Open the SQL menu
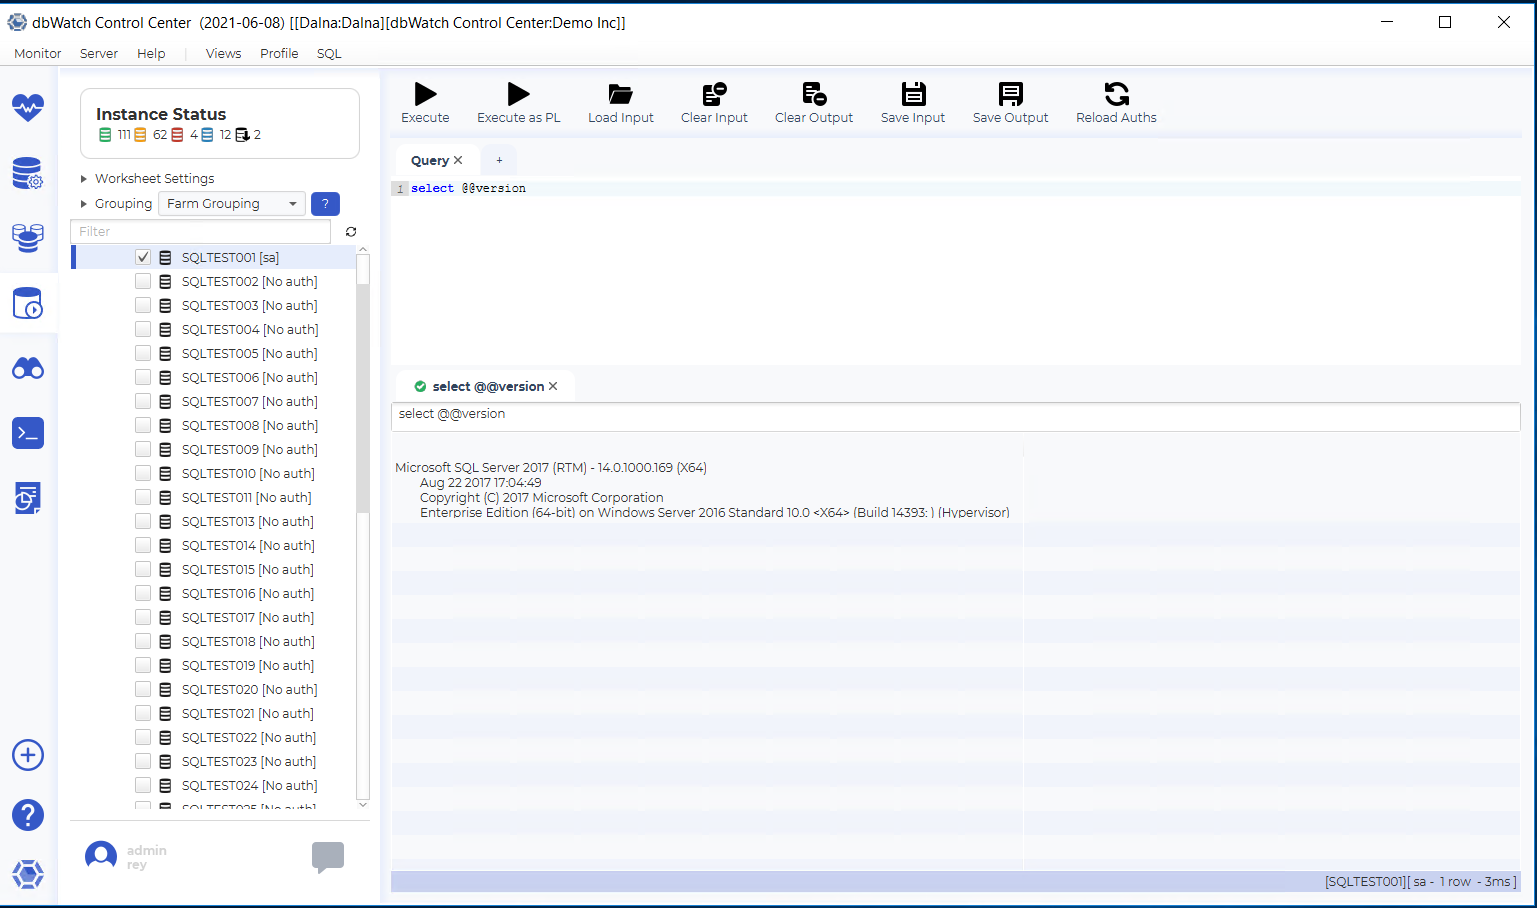The width and height of the screenshot is (1537, 908). 329,54
